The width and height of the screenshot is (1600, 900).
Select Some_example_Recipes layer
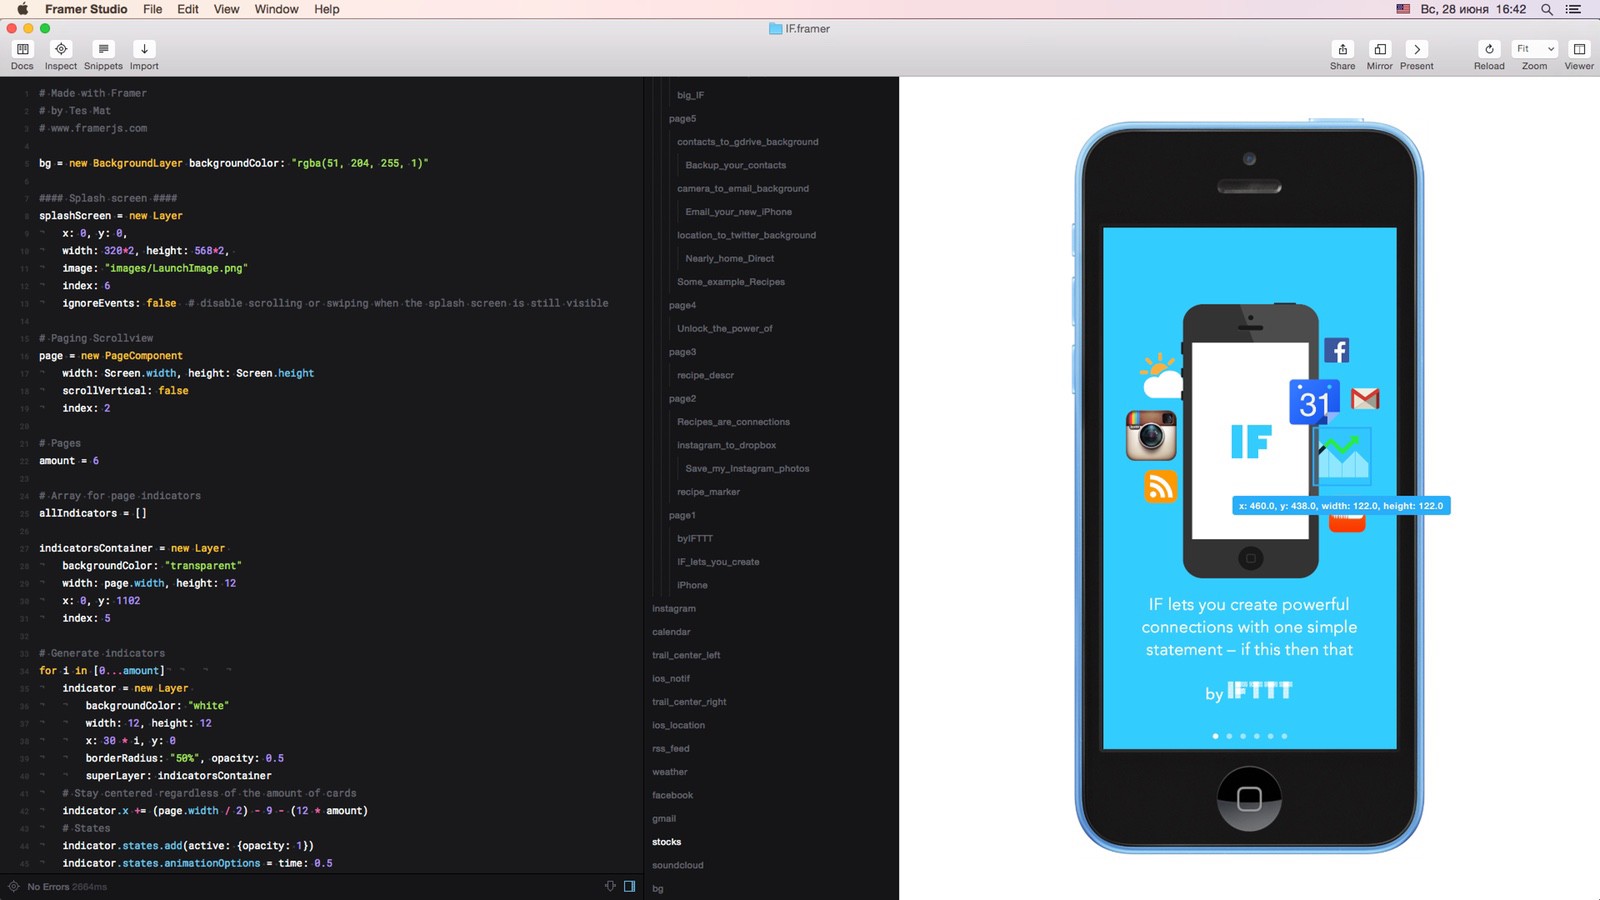[731, 282]
